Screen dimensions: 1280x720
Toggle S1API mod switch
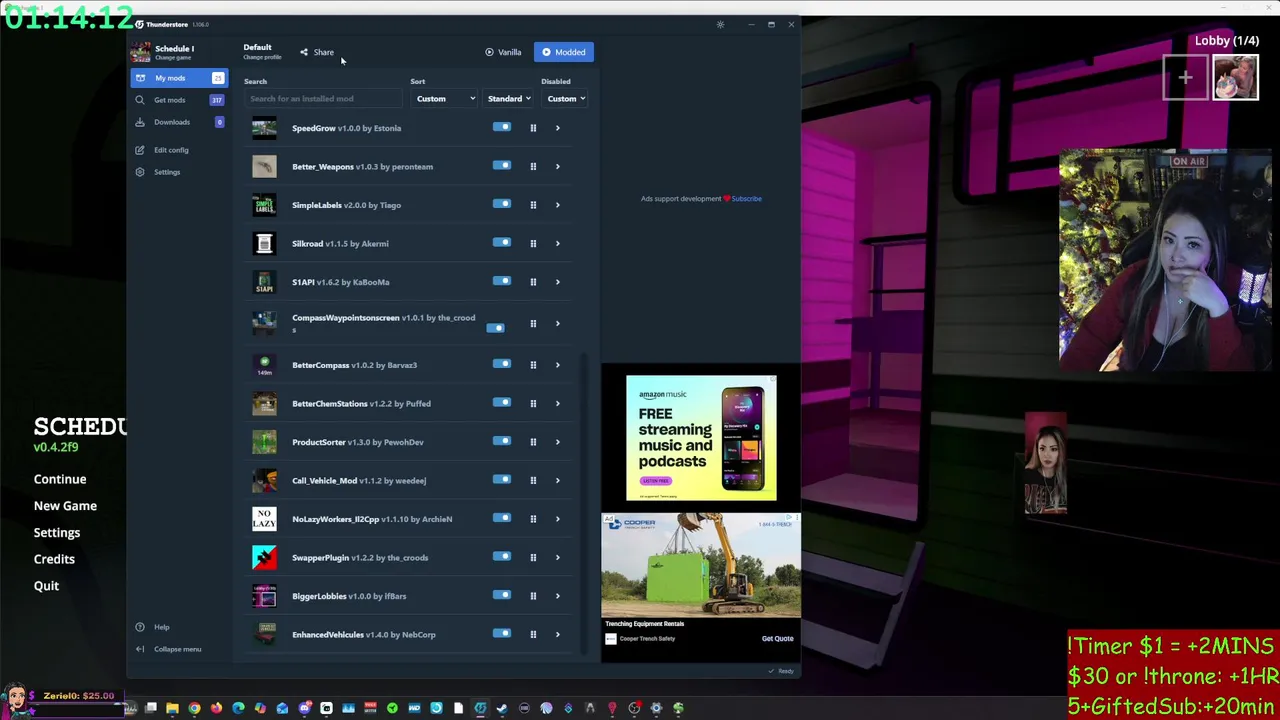coord(501,281)
